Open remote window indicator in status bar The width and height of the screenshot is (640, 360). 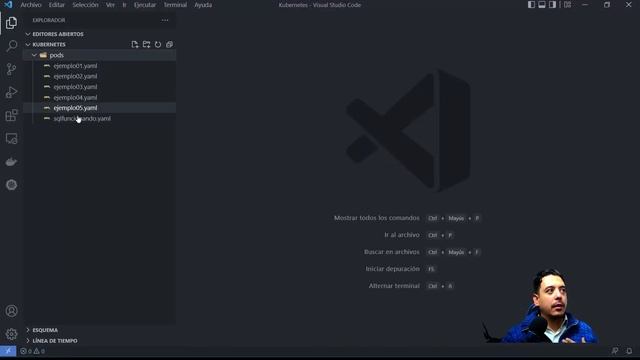click(x=8, y=351)
